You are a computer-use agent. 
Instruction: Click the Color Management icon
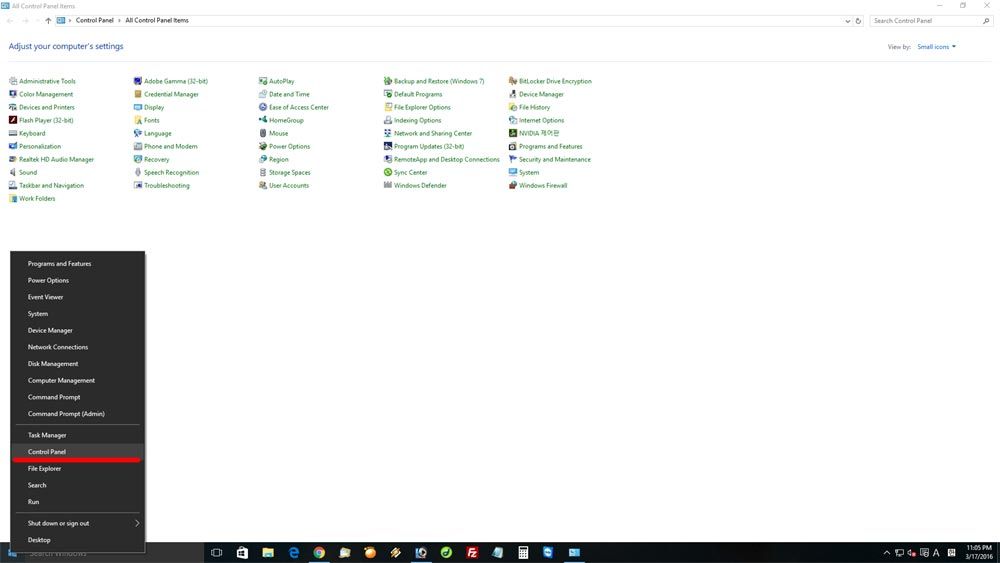click(13, 94)
